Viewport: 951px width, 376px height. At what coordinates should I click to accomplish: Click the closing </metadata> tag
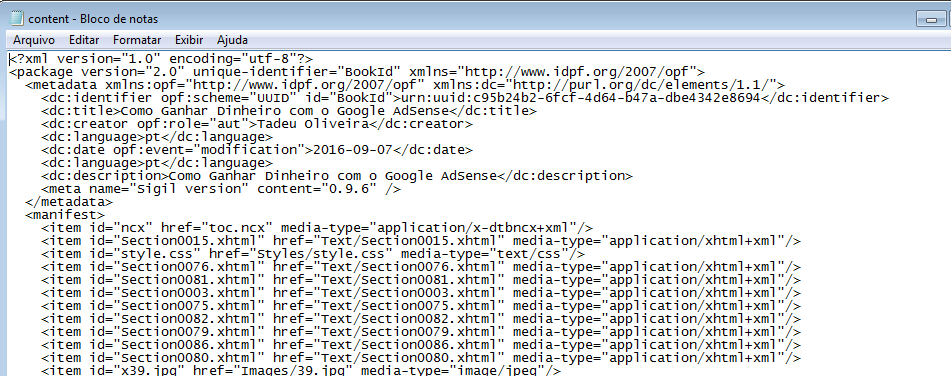click(69, 202)
